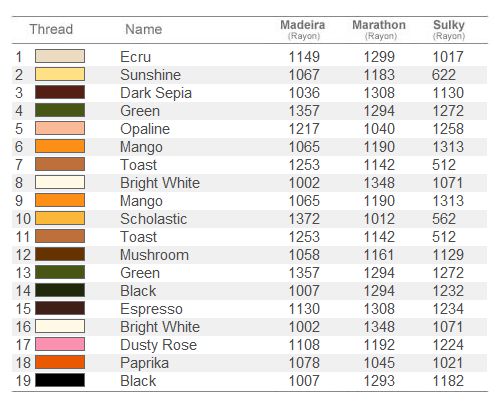Select Sulky code 622 for Sunshine

[x=444, y=75]
